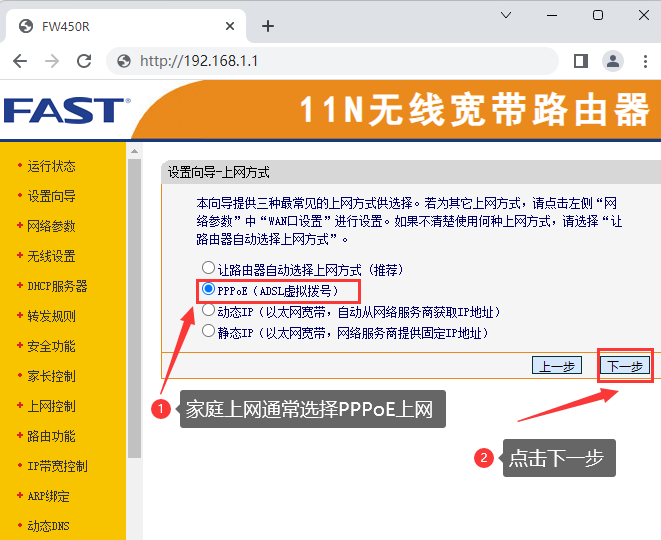
Task: Maximize the browser window
Action: click(598, 16)
